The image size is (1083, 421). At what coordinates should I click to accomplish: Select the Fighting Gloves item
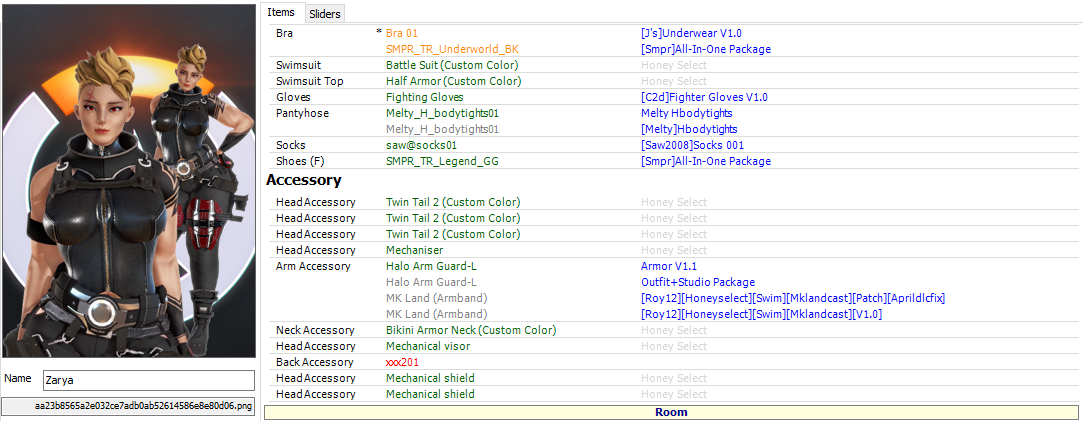425,97
